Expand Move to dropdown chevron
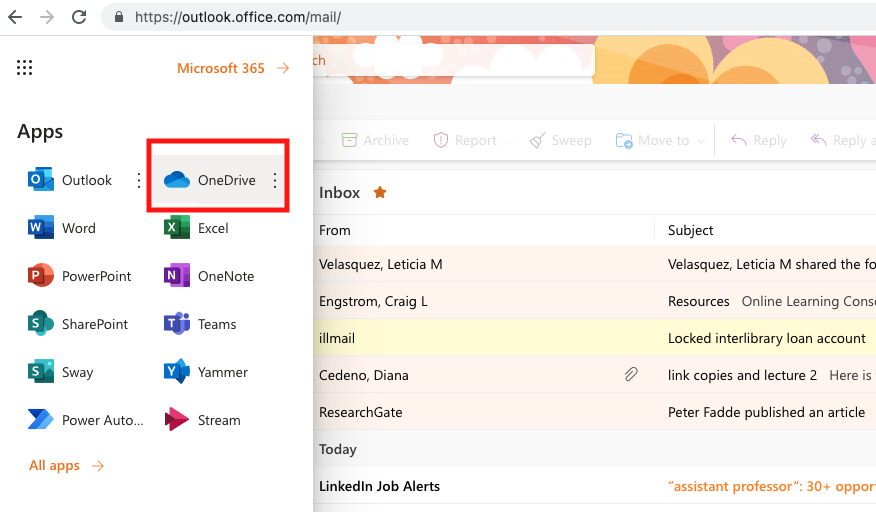Screen dimensions: 876x512 point(701,141)
